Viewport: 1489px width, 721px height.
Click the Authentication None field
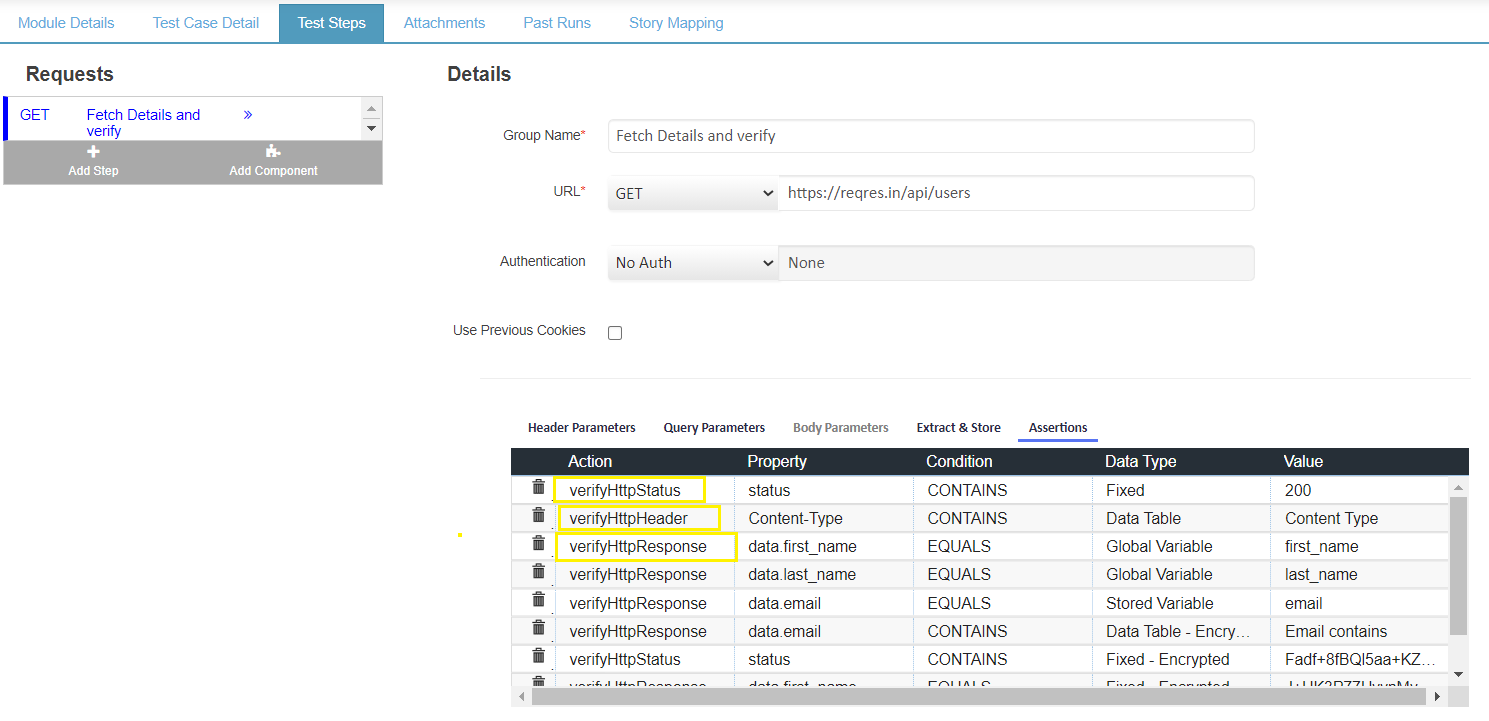(x=1016, y=263)
